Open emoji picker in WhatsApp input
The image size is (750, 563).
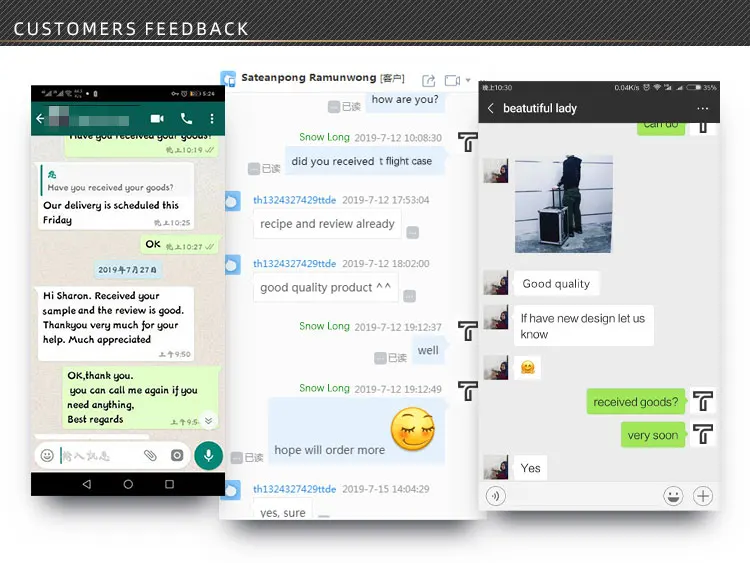tap(47, 455)
